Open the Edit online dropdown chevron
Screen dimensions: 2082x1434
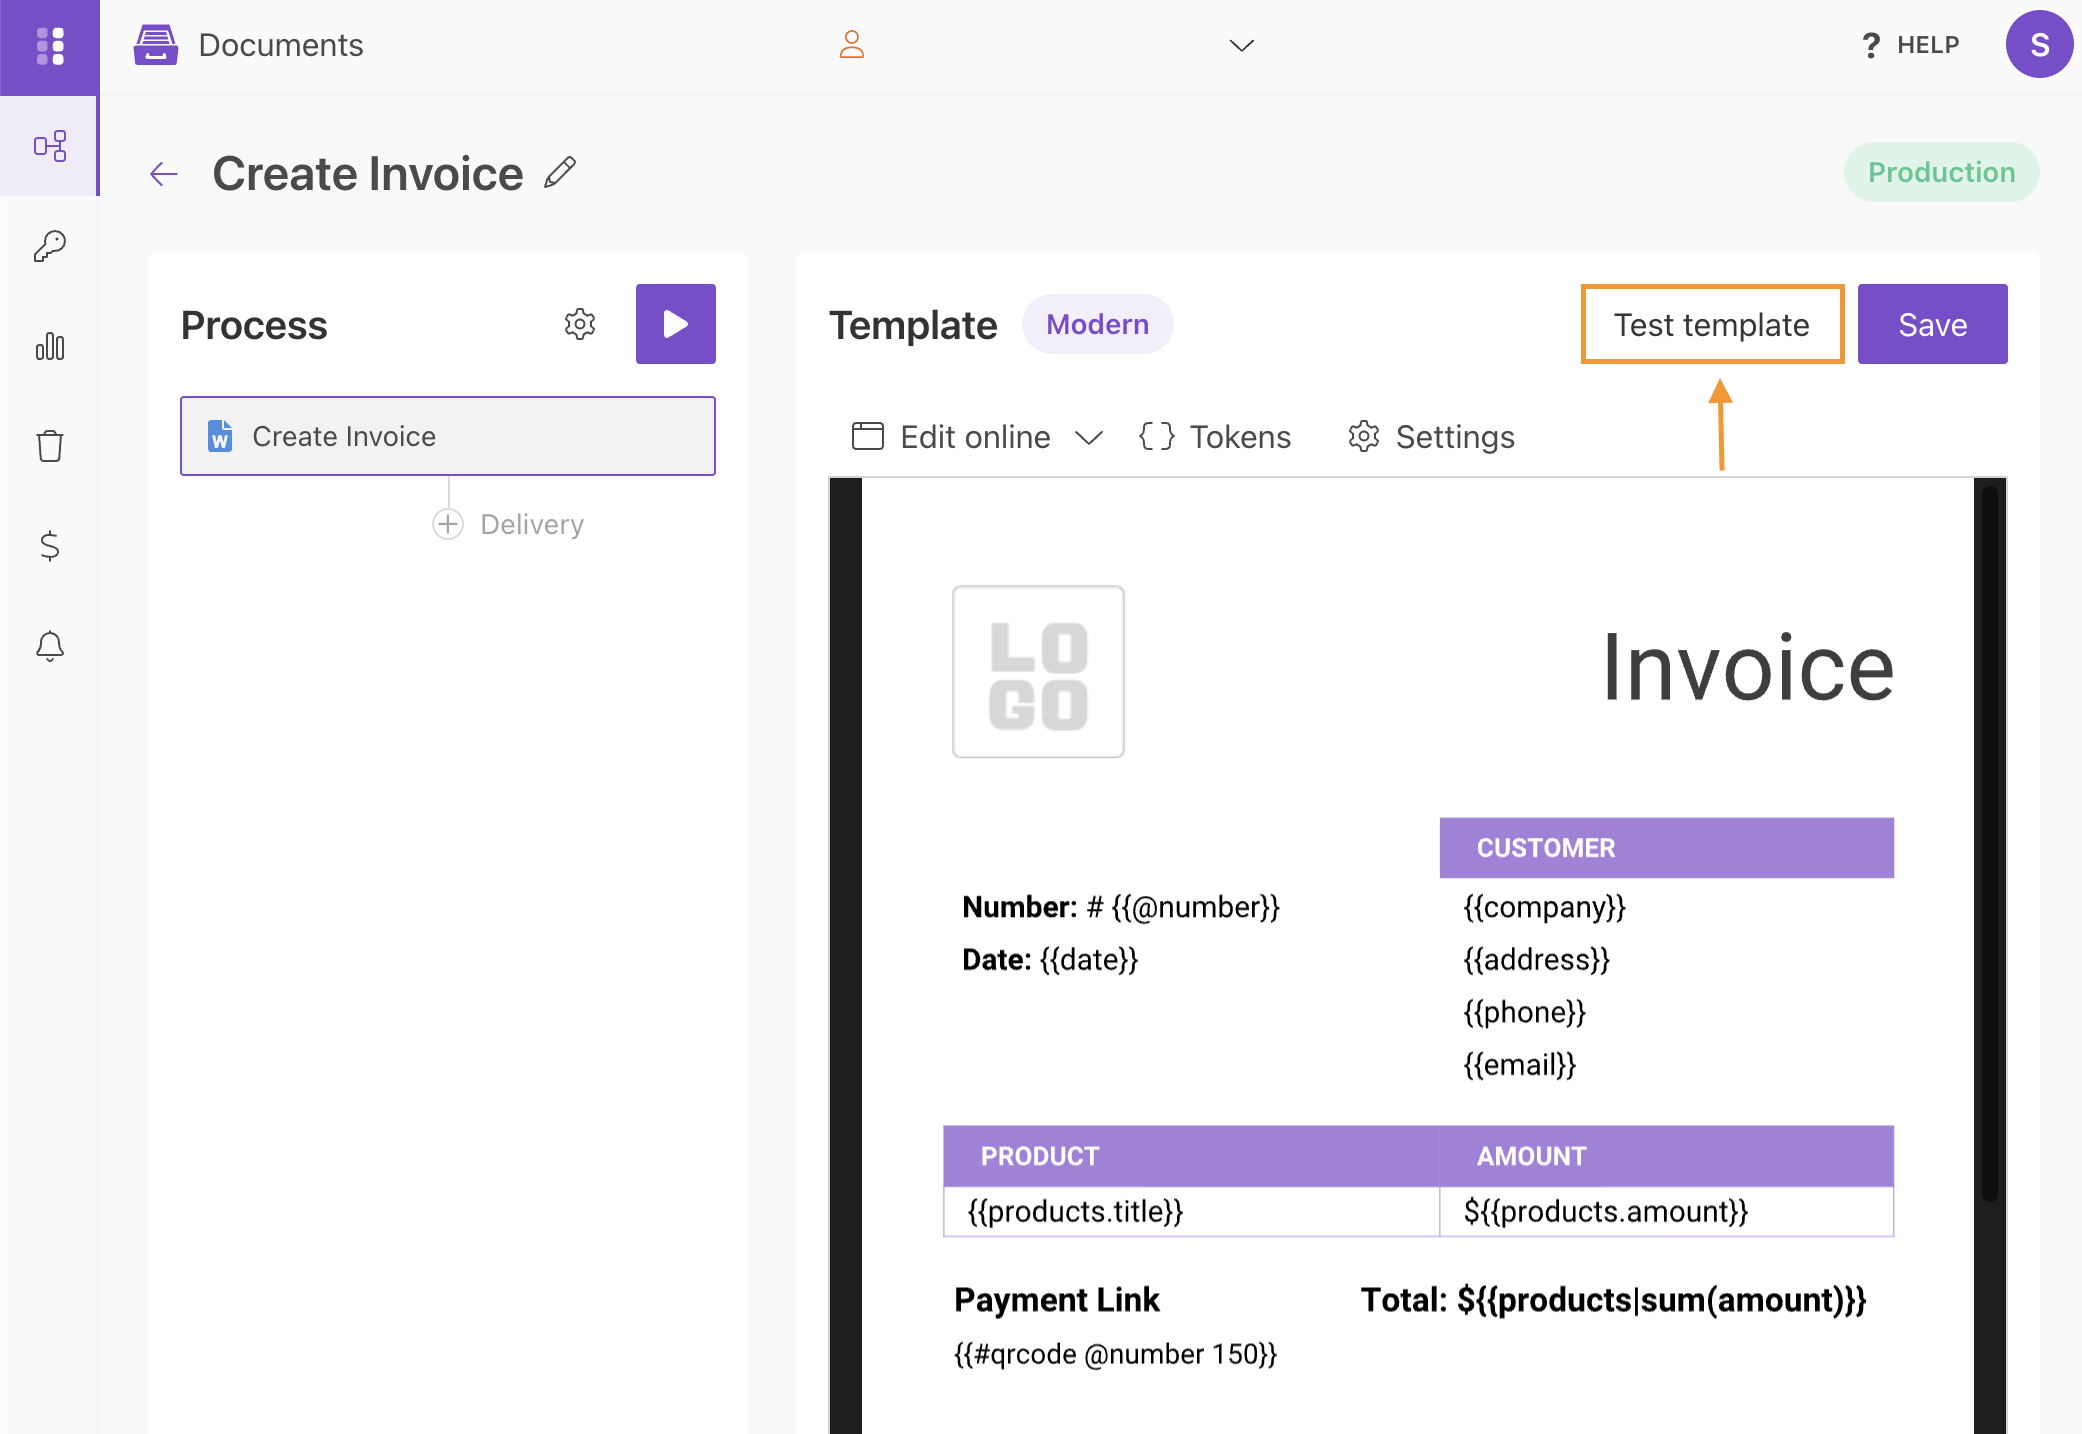[x=1090, y=437]
